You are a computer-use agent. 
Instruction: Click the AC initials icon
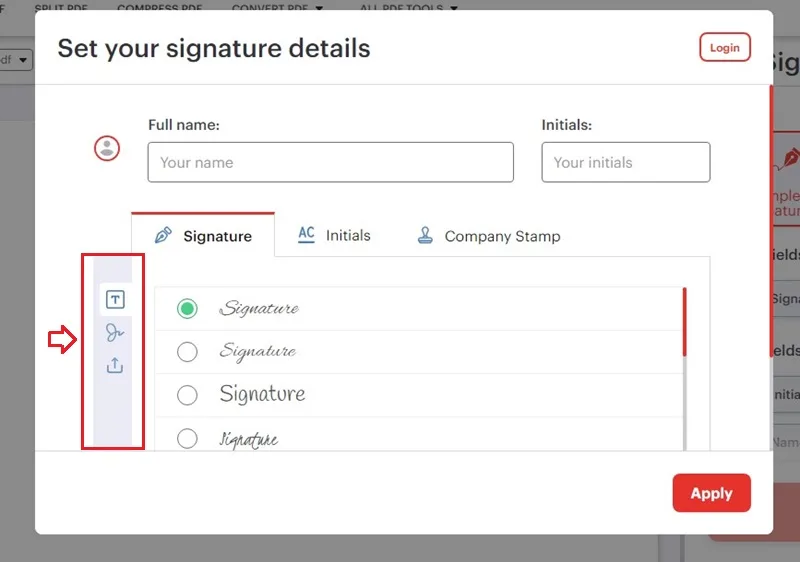[x=306, y=235]
